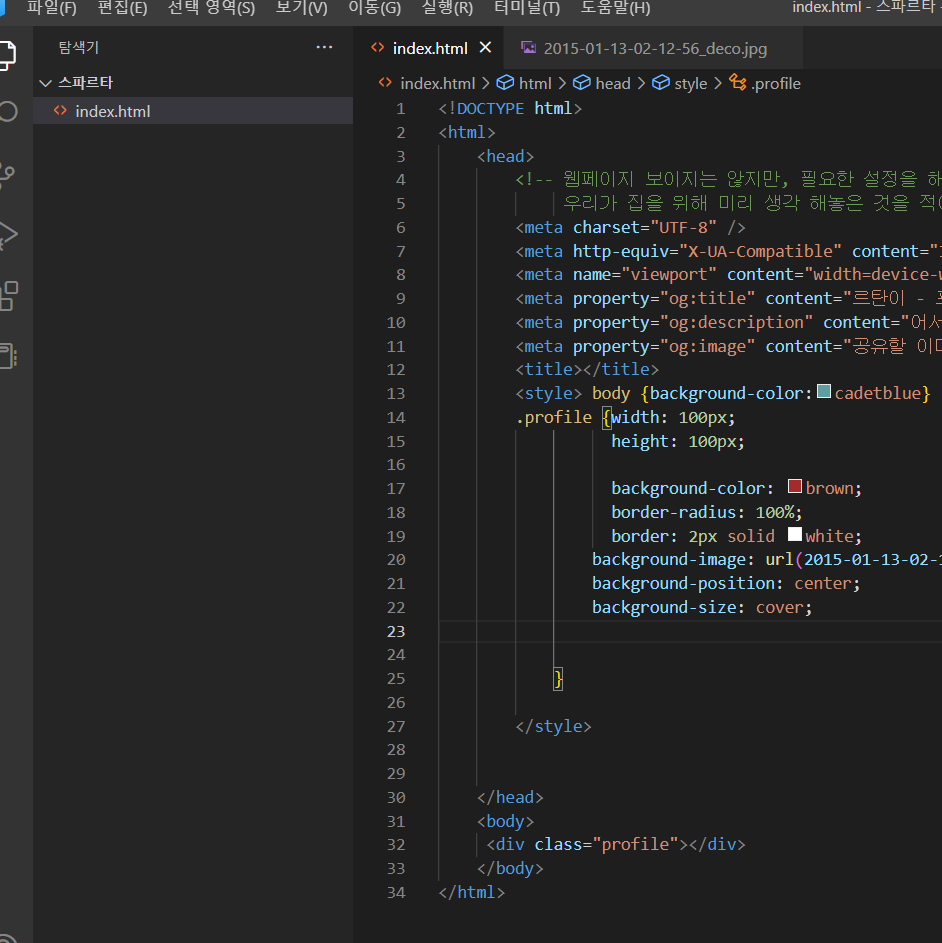This screenshot has height=943, width=942.
Task: Select index.html in the file tree
Action: [193, 111]
